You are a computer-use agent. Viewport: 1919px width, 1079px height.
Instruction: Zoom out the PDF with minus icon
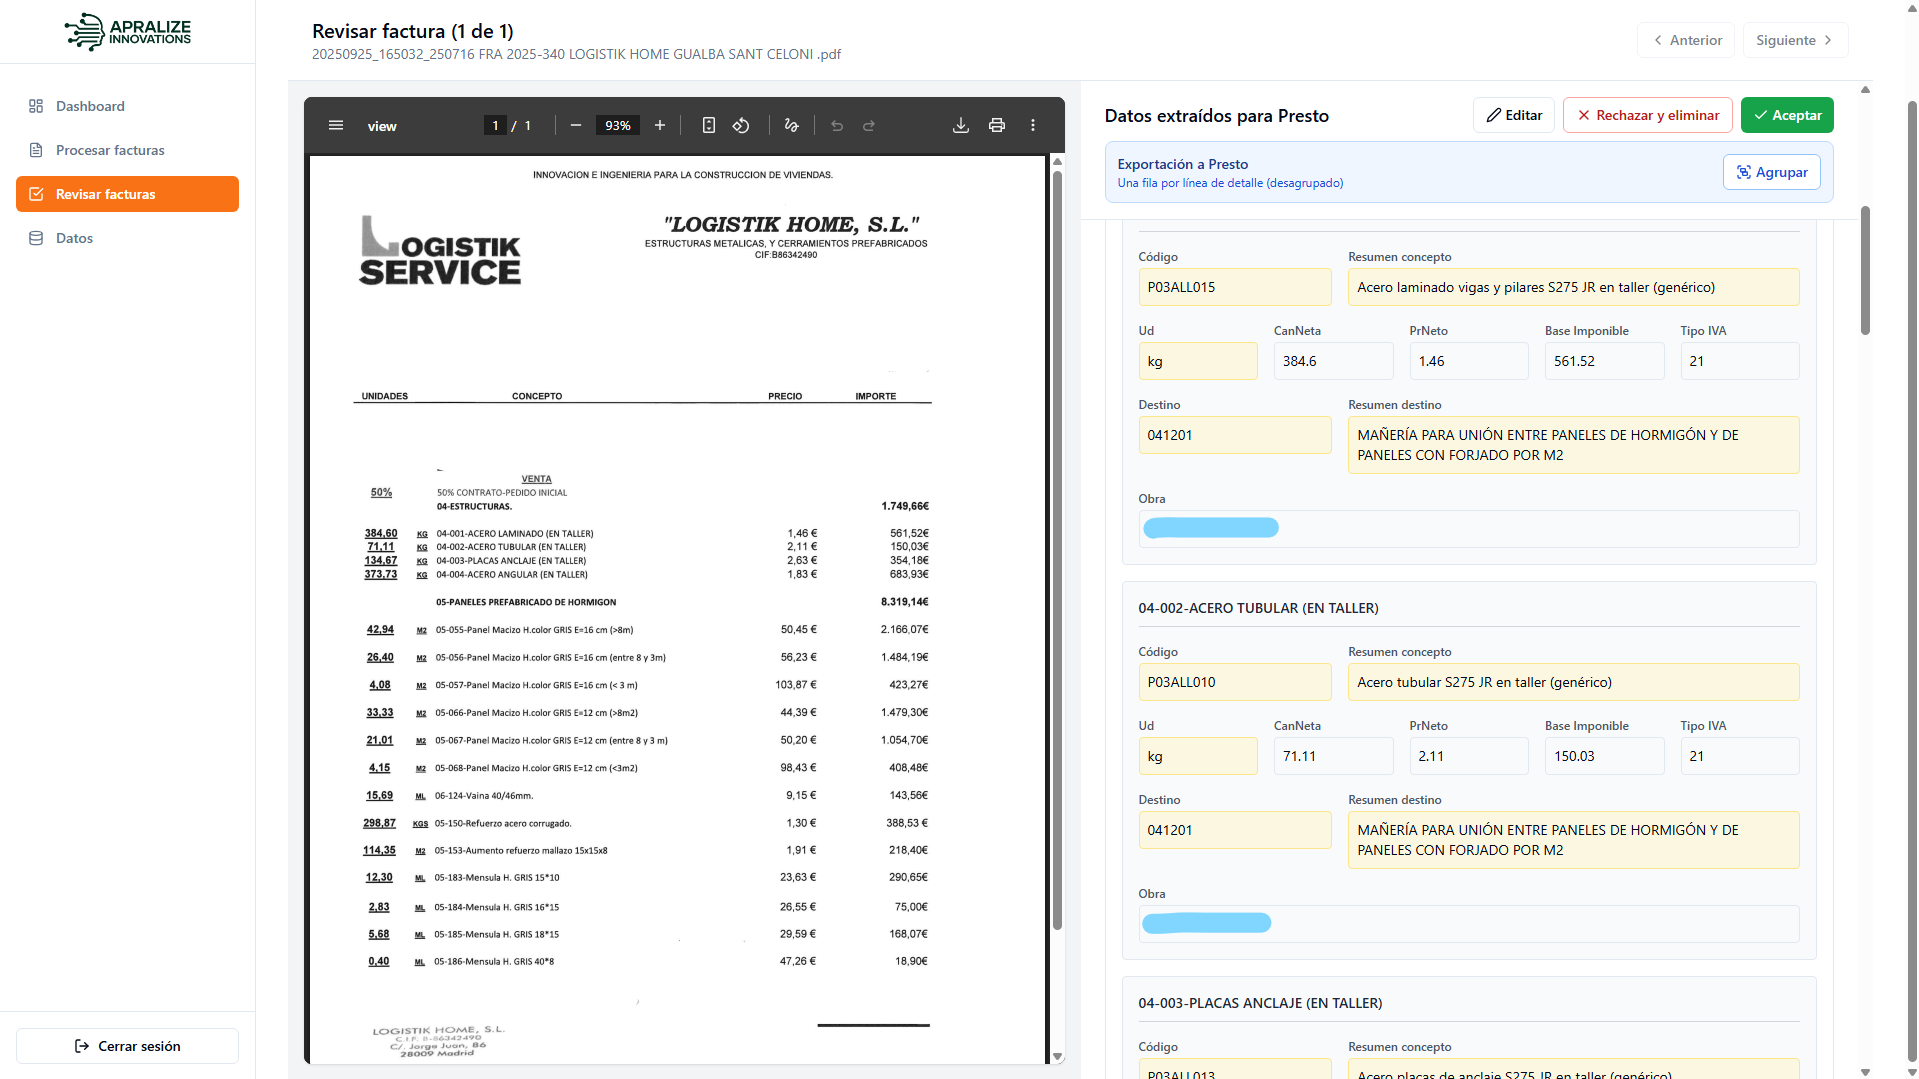click(x=576, y=125)
